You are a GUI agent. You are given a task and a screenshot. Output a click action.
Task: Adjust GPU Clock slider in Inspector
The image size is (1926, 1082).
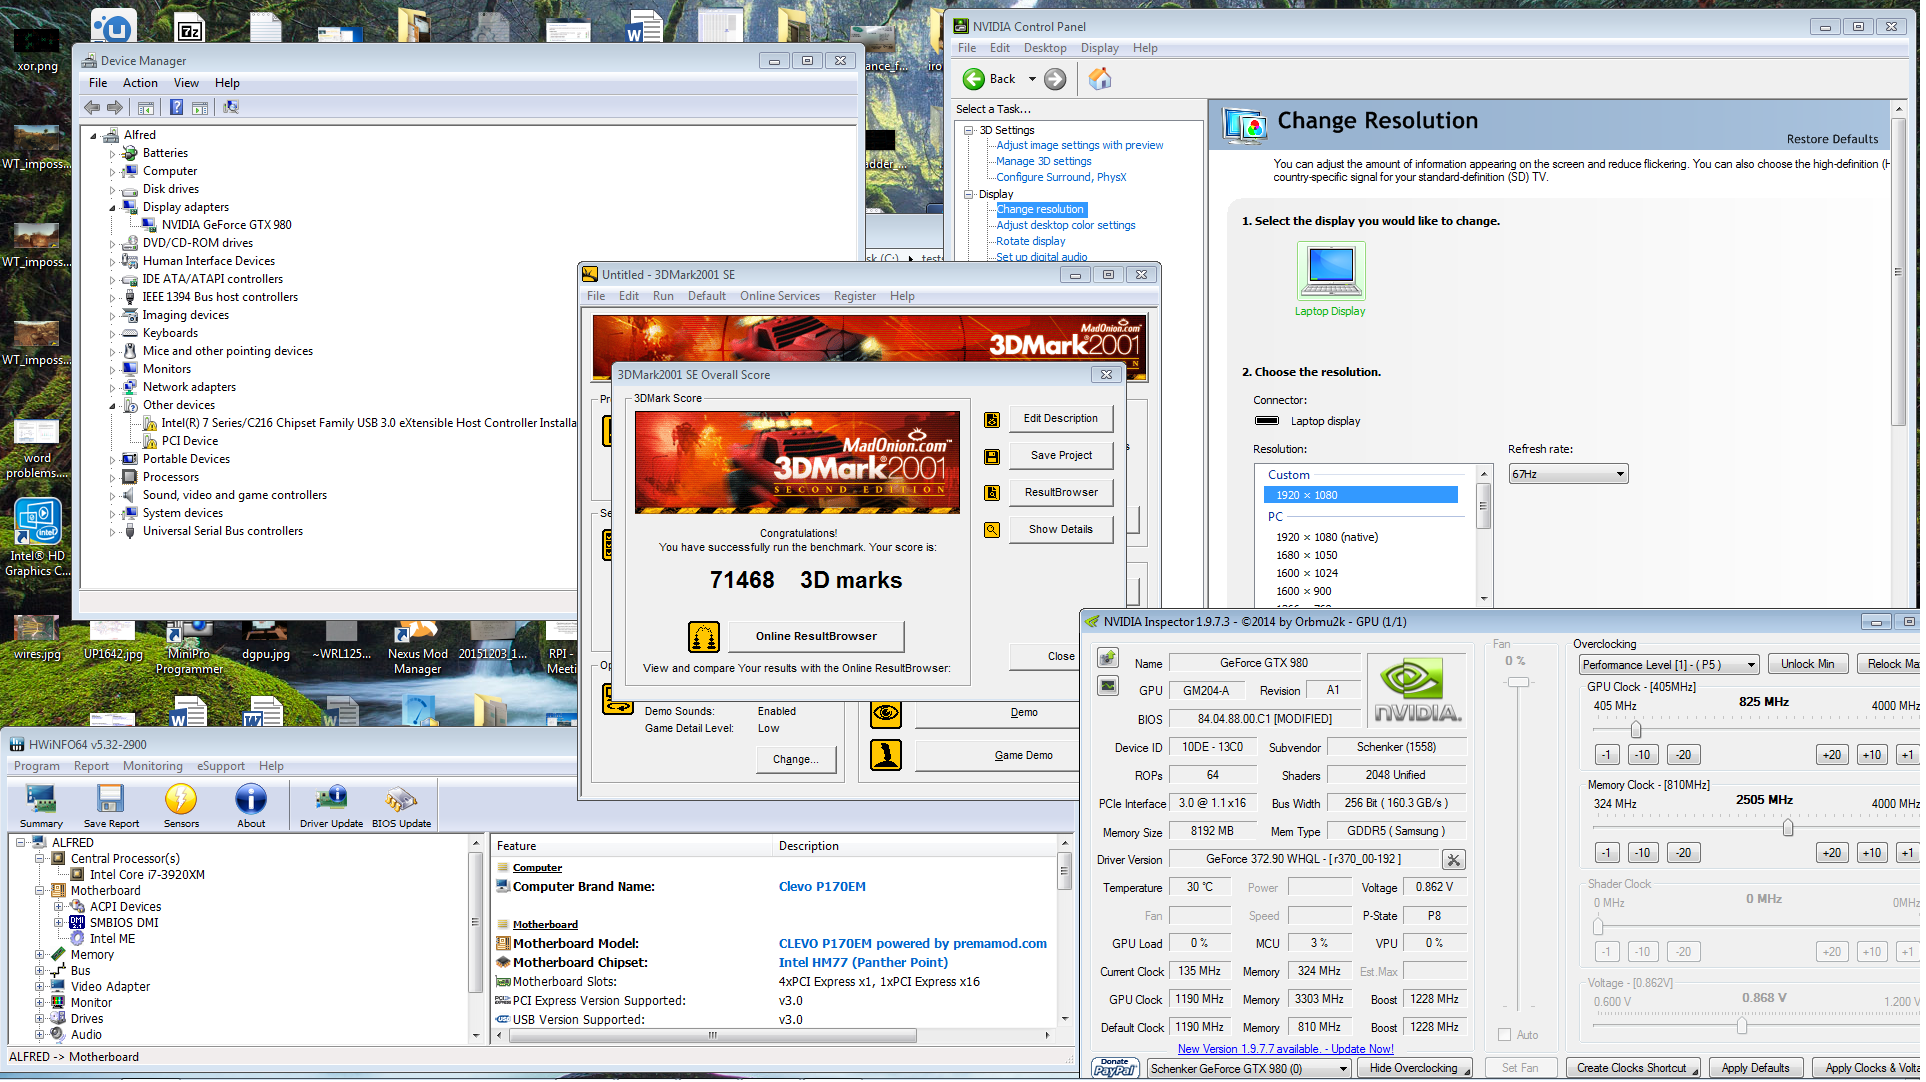click(1636, 731)
